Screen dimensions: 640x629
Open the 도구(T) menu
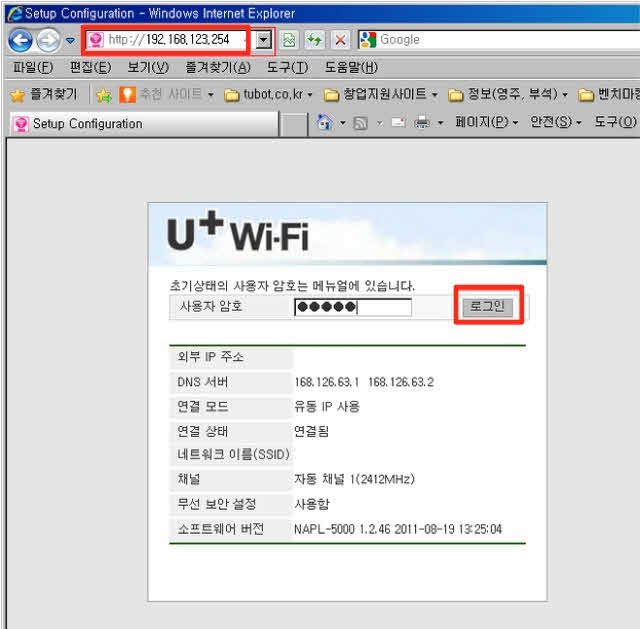(287, 67)
